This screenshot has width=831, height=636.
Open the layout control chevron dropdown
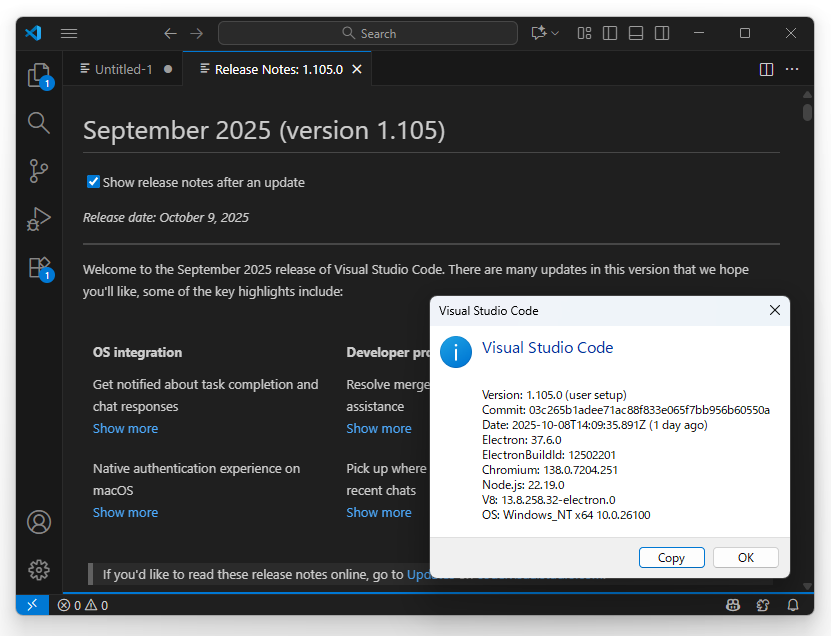click(x=556, y=33)
